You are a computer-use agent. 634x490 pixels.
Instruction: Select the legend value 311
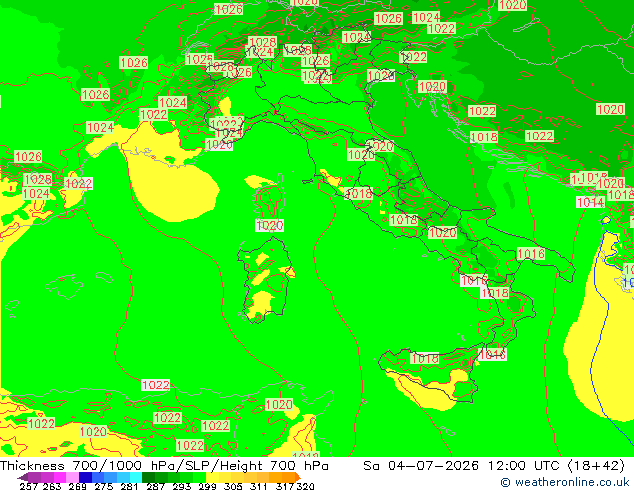[x=259, y=486]
